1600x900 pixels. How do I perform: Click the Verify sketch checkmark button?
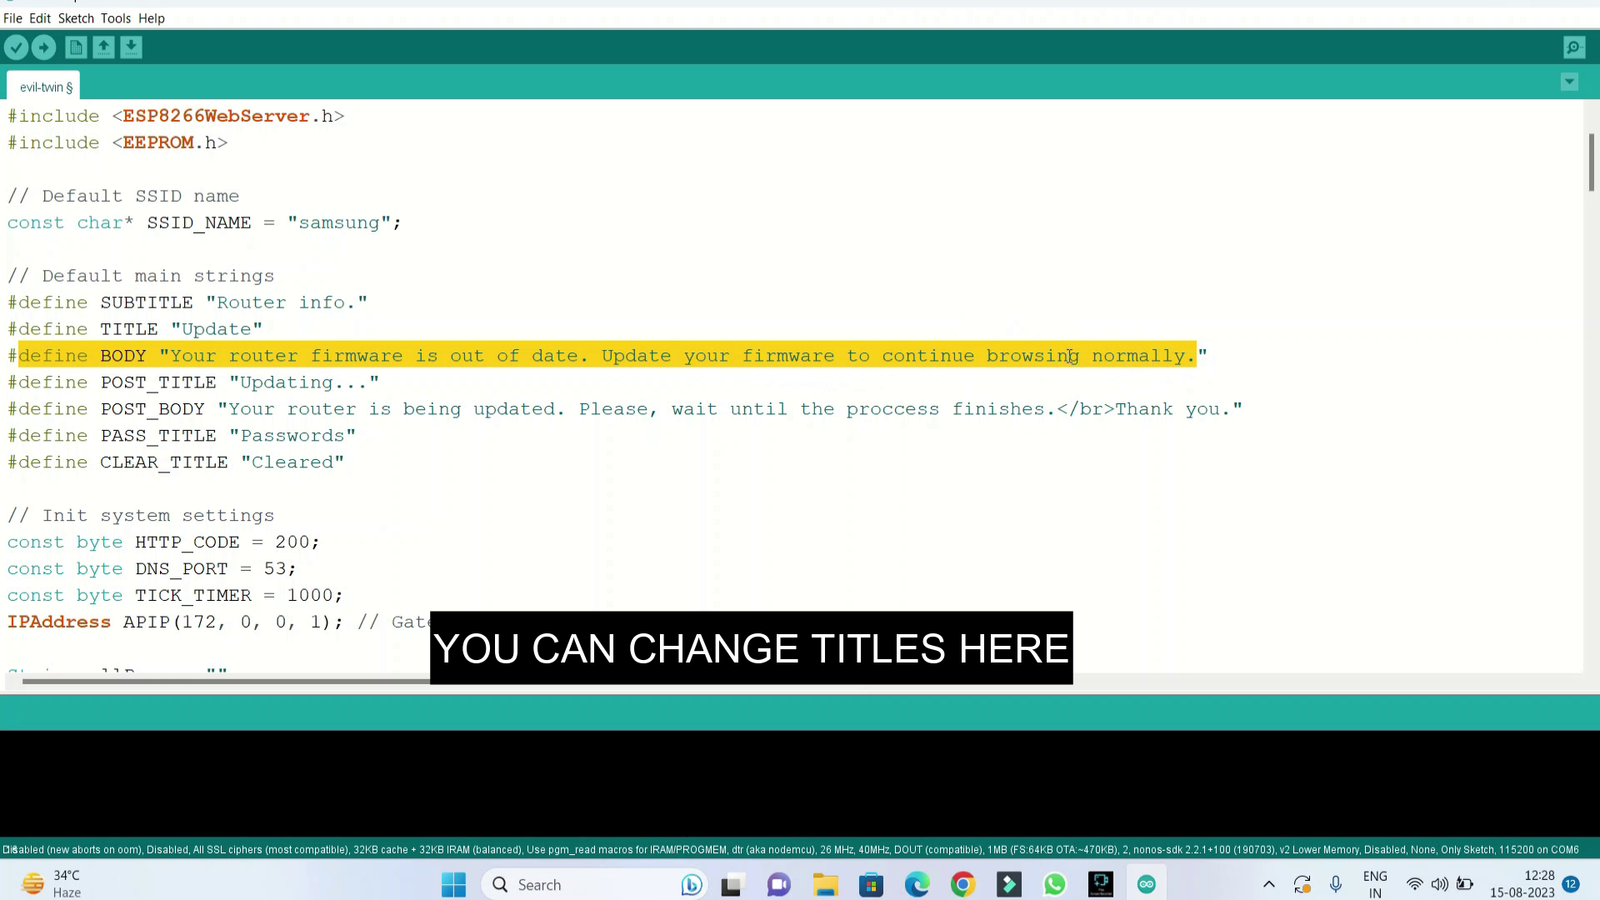coord(16,47)
